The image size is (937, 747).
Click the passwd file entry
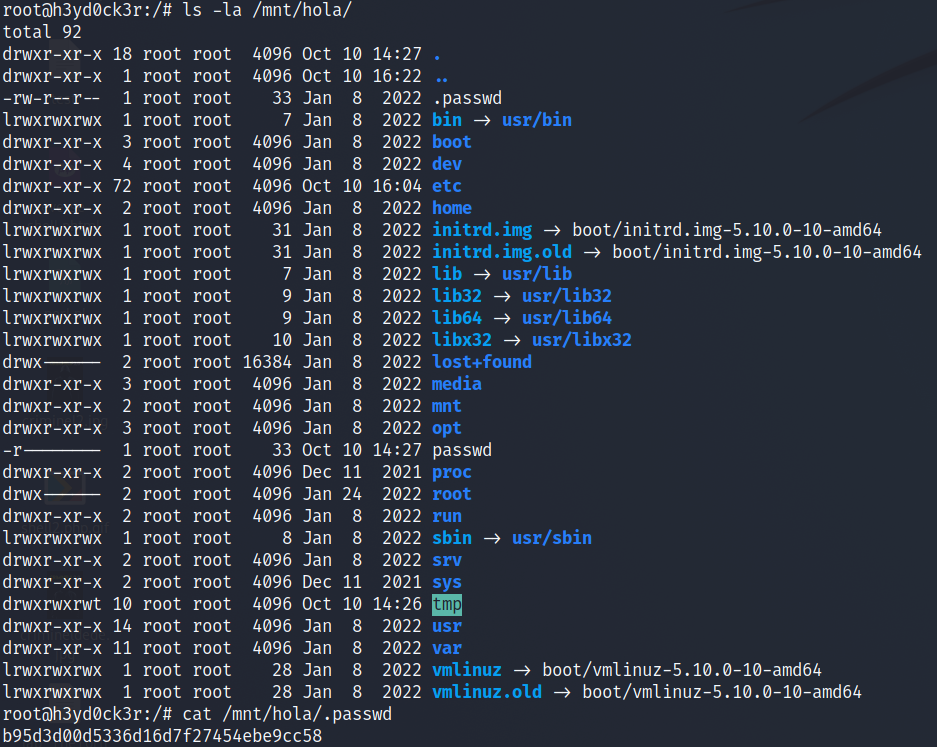coord(461,449)
